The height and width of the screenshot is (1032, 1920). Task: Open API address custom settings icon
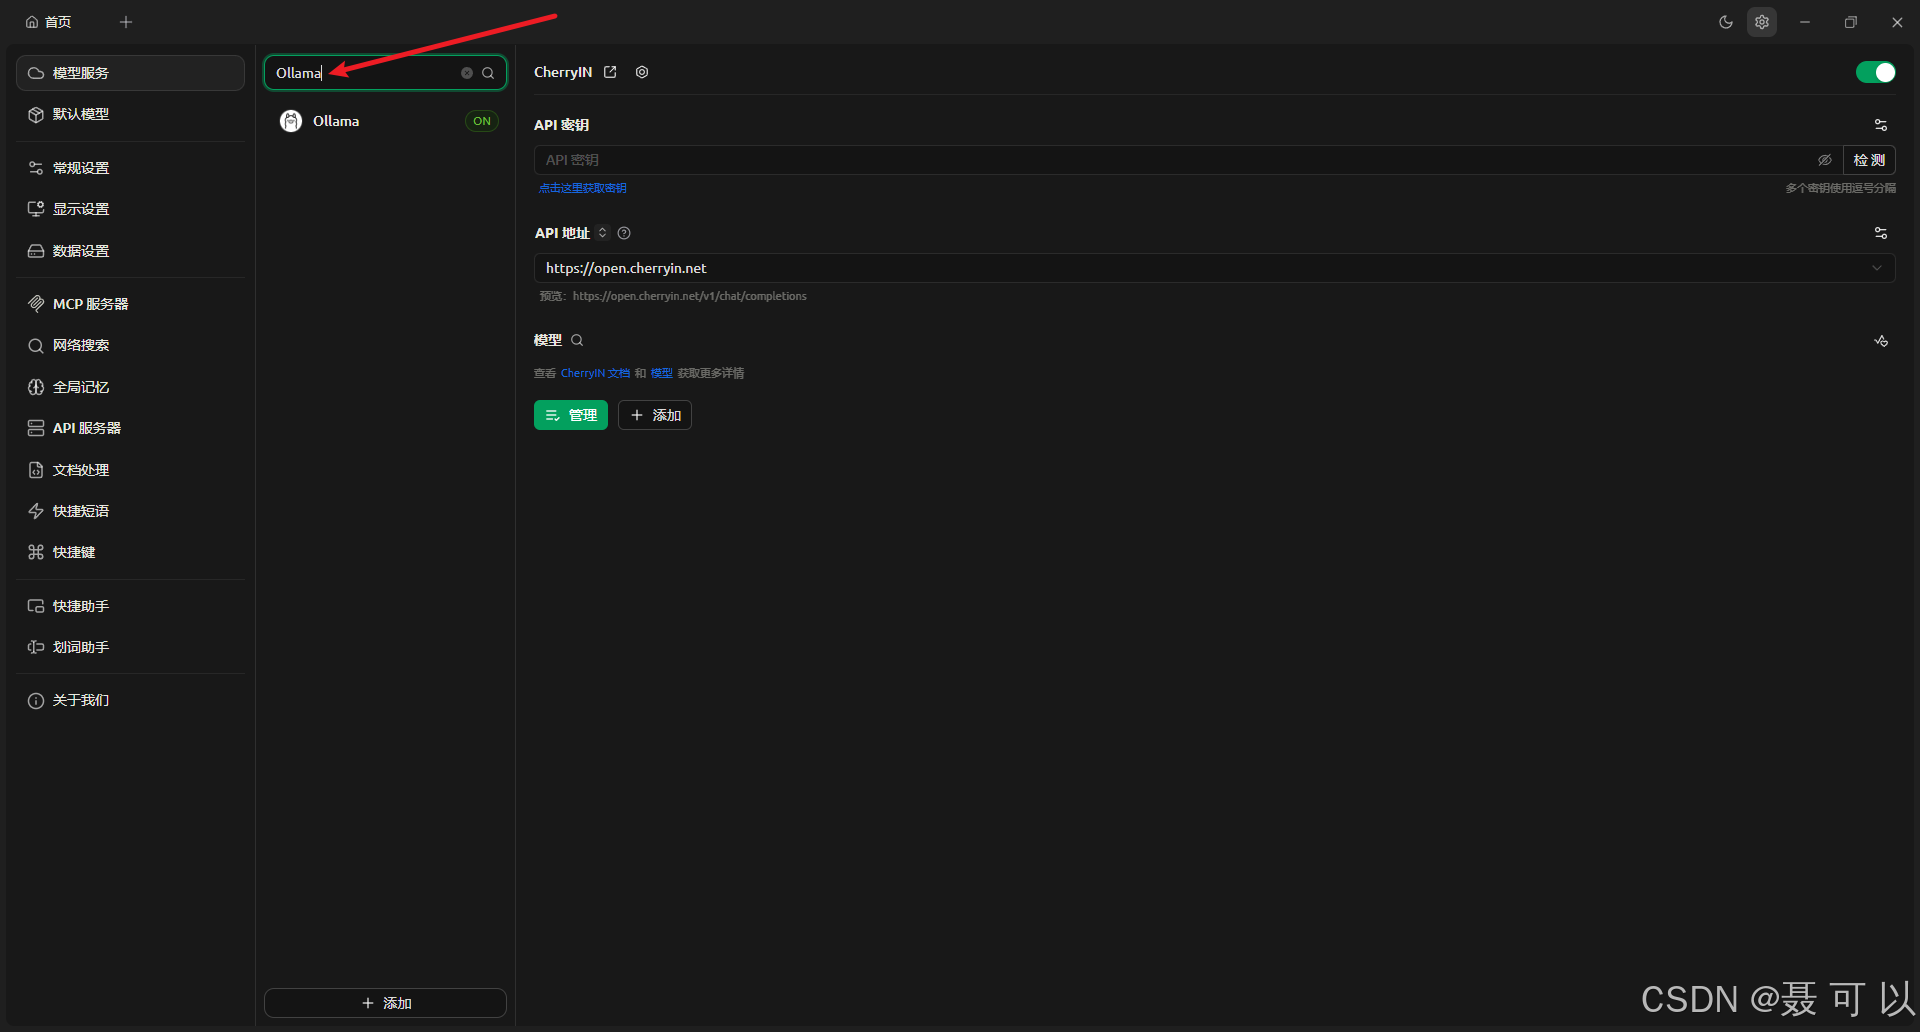tap(1881, 233)
